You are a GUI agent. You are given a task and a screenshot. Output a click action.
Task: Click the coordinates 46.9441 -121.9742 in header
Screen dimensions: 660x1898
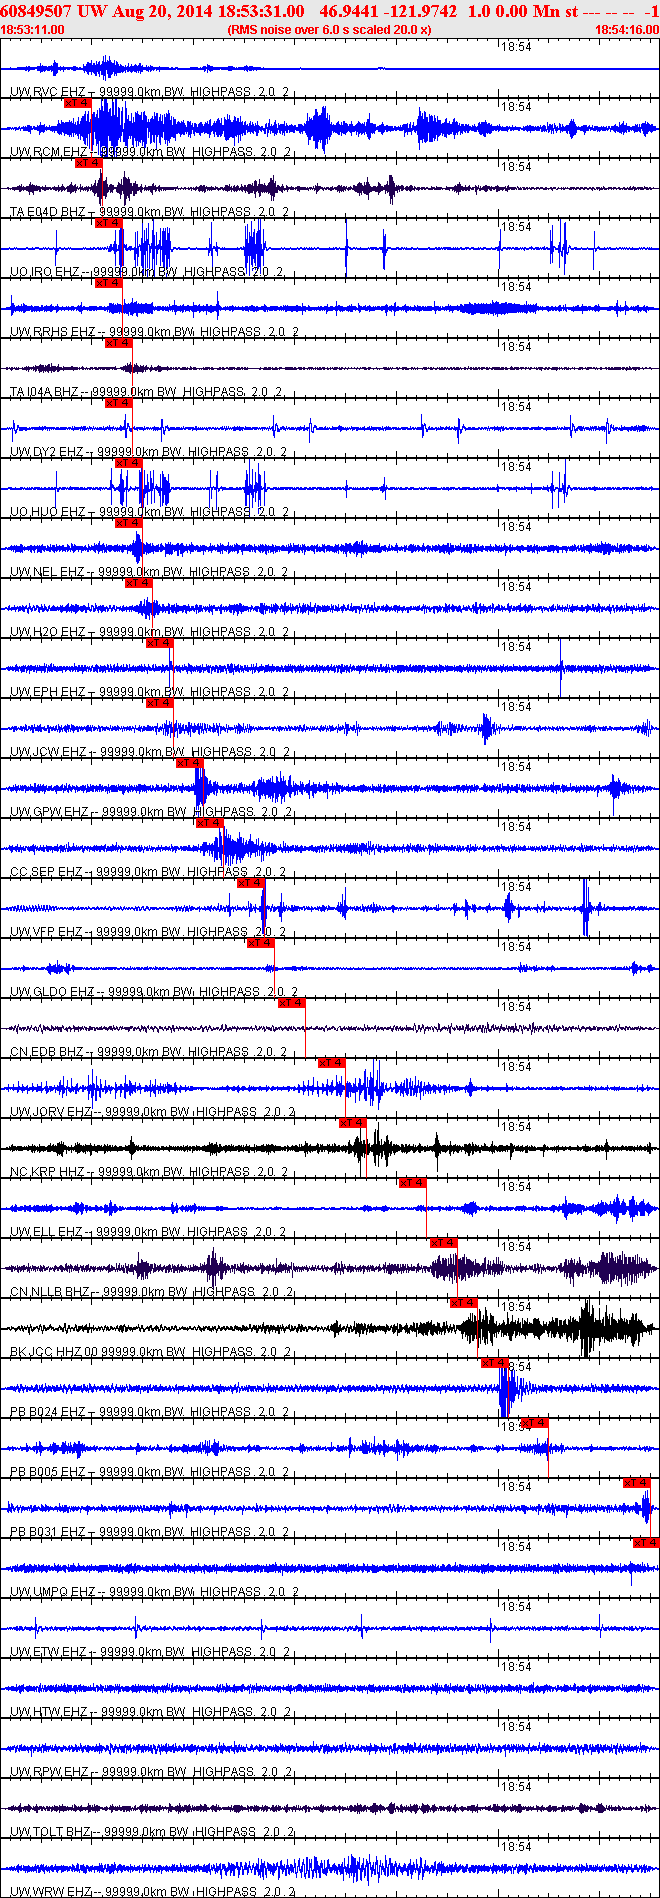coord(389,11)
